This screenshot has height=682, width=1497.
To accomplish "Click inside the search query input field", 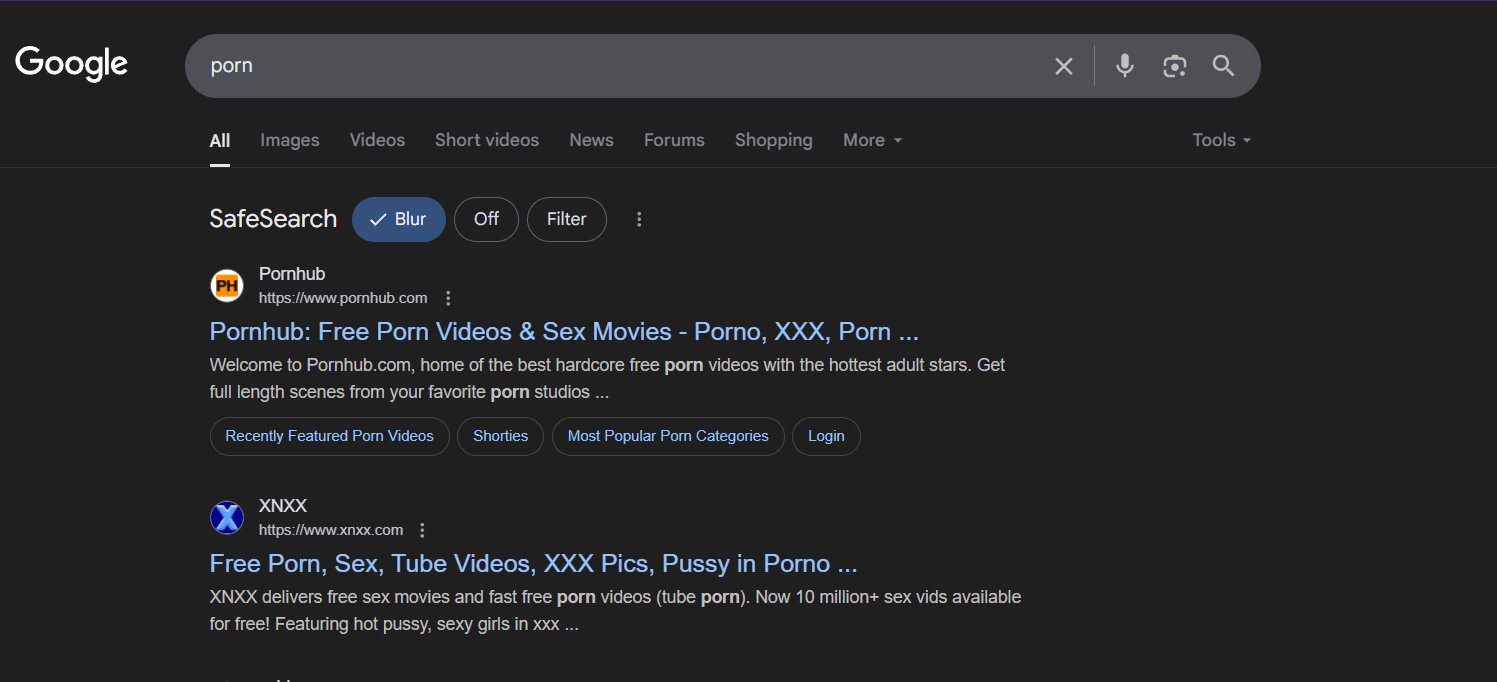I will click(620, 66).
